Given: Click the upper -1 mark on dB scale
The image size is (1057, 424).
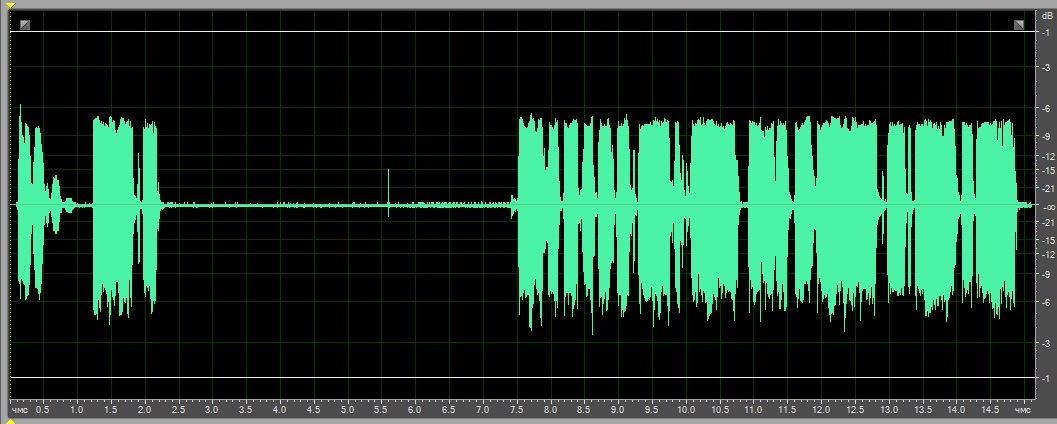Looking at the screenshot, I should (x=1045, y=32).
